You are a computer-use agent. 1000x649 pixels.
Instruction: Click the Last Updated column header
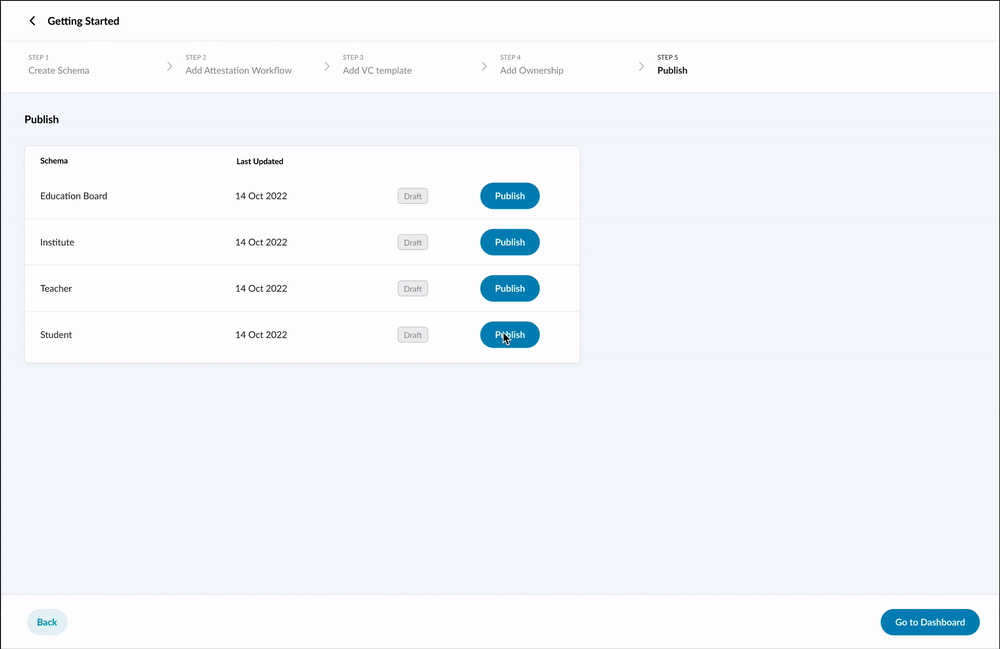(x=259, y=161)
